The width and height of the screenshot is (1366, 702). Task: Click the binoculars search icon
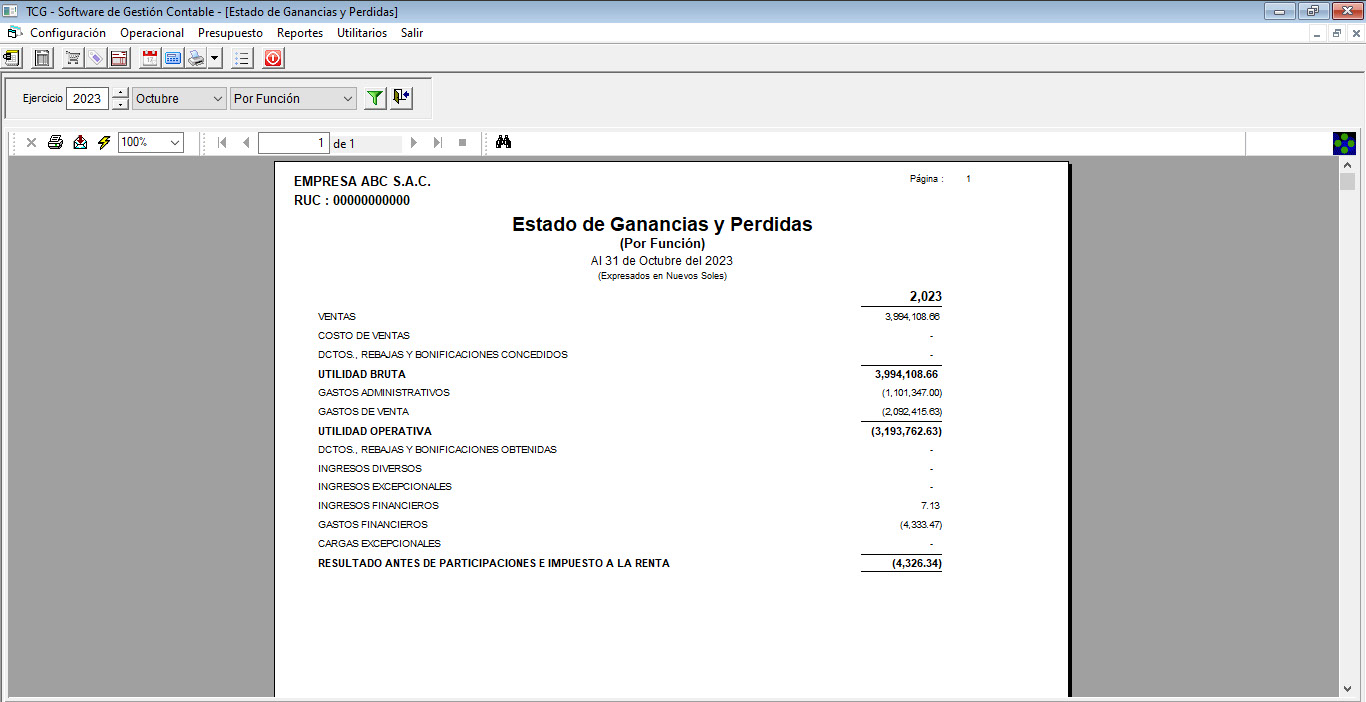tap(504, 143)
